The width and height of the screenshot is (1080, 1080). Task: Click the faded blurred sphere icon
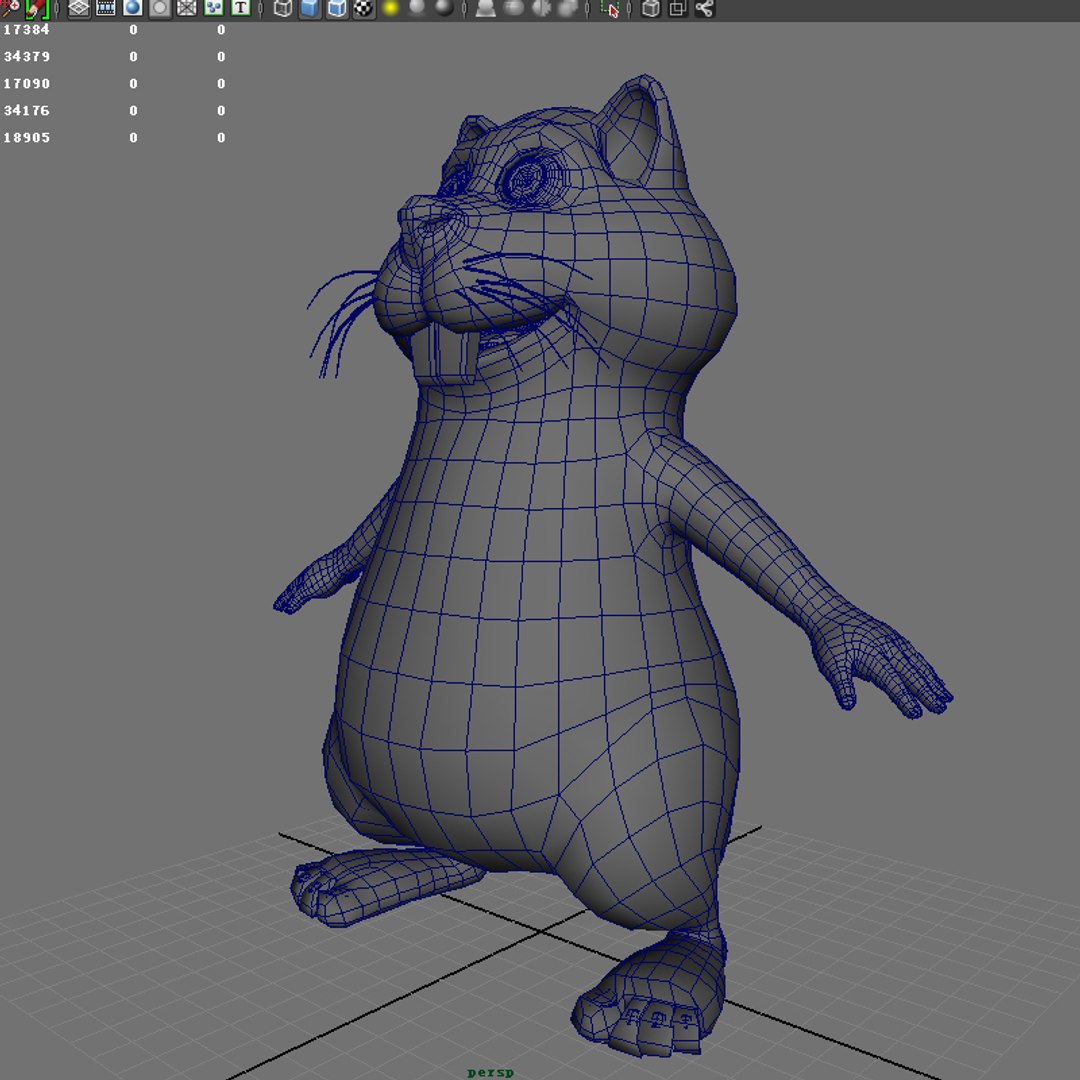568,8
